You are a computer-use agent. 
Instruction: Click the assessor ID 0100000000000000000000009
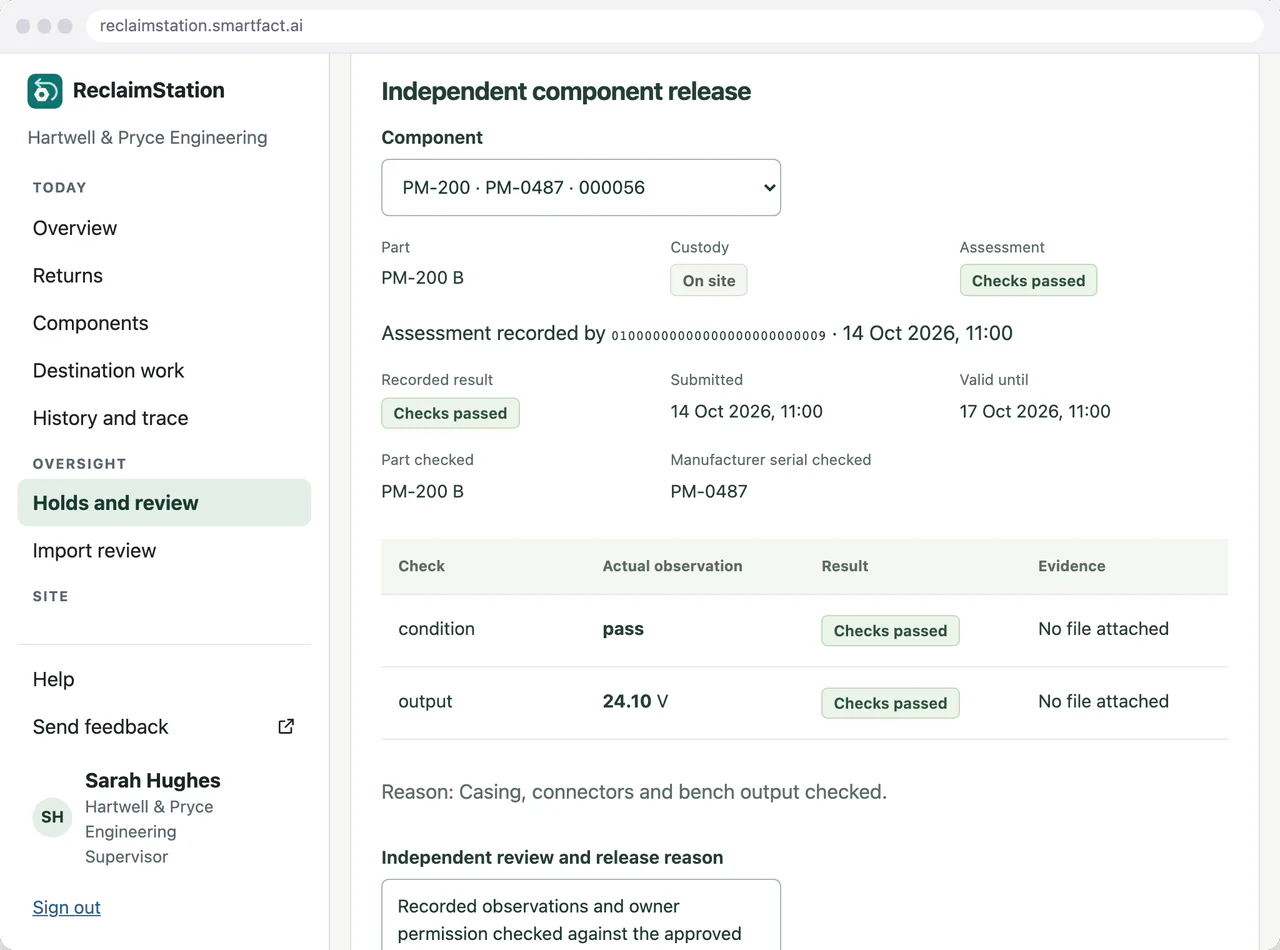(719, 336)
